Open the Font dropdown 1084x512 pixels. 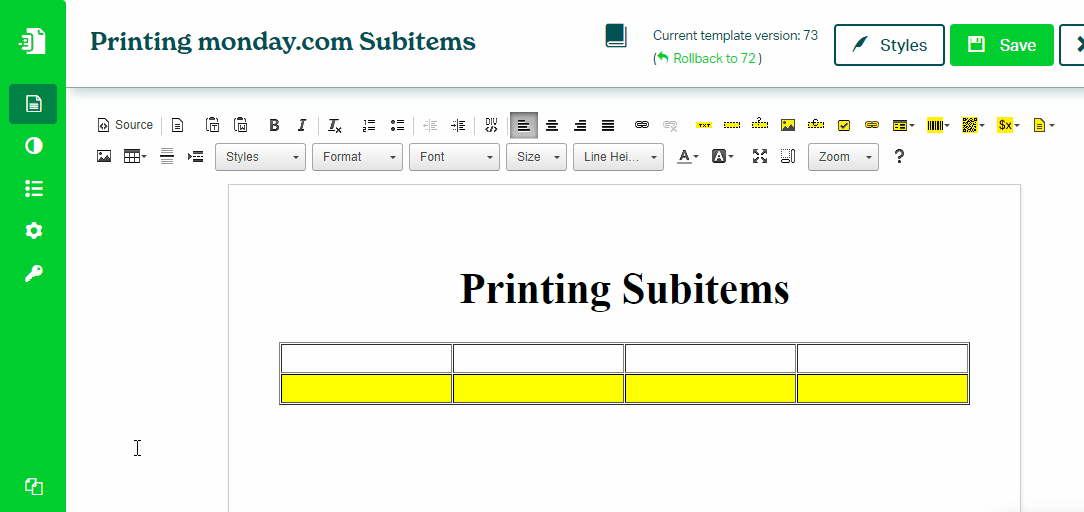[x=453, y=157]
